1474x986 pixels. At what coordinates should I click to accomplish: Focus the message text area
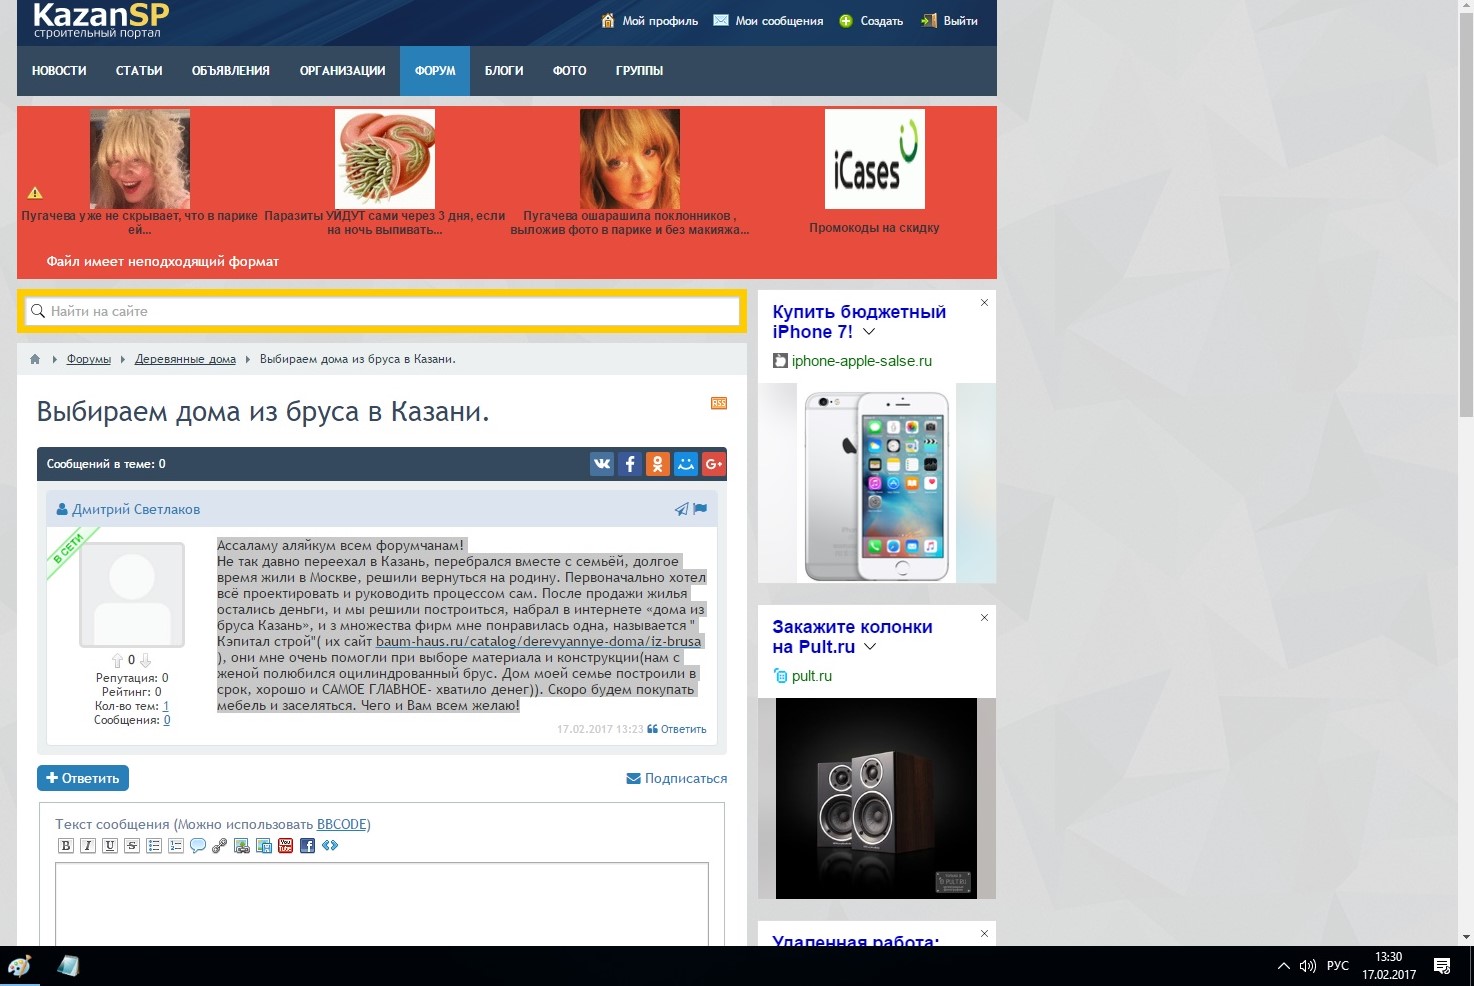coord(382,904)
